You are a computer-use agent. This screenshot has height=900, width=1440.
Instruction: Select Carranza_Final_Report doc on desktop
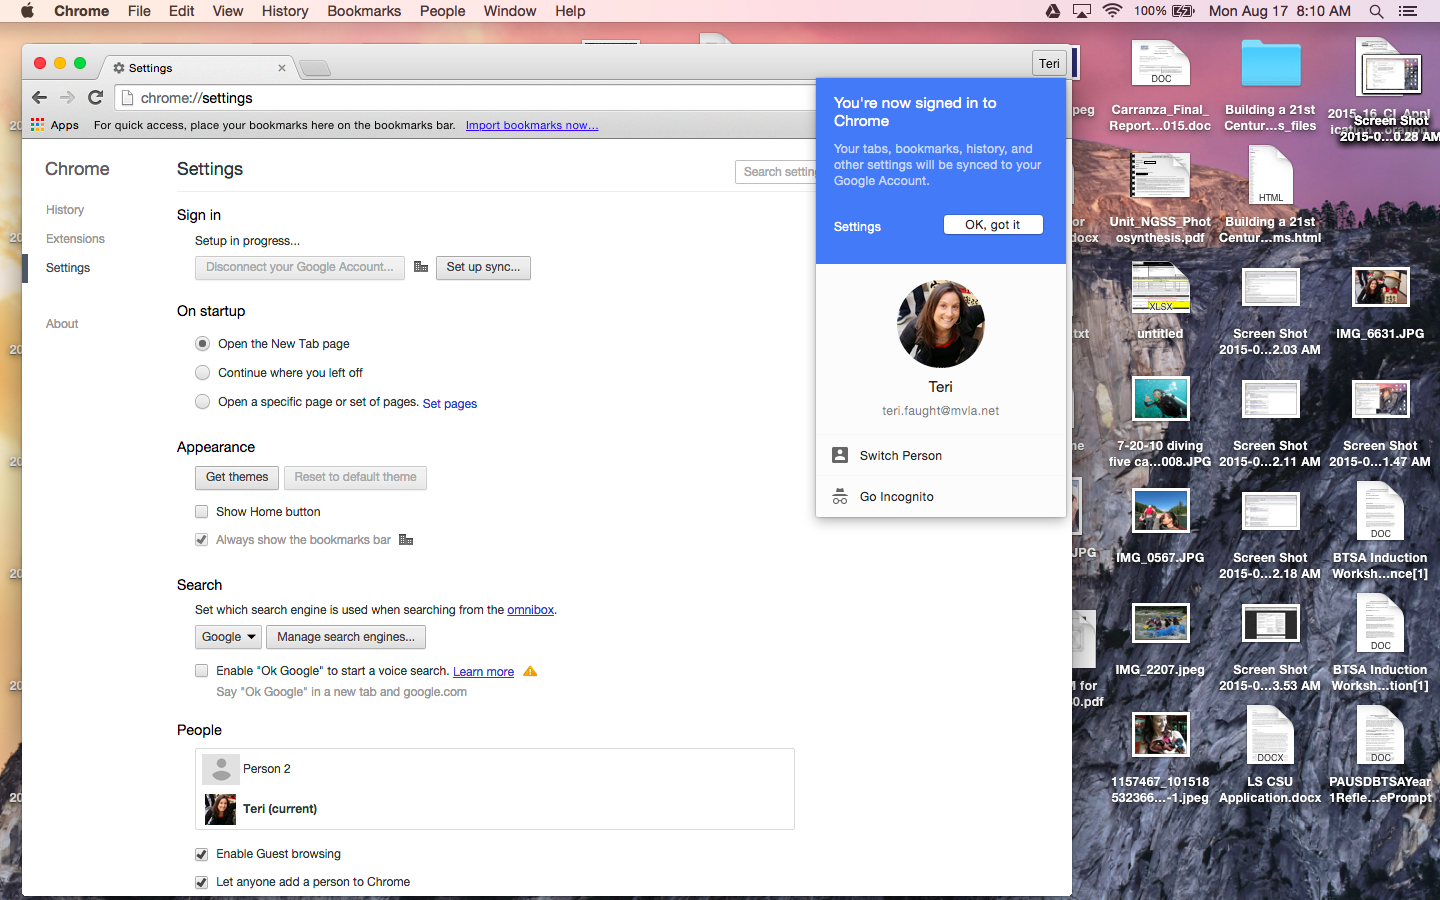click(1160, 64)
